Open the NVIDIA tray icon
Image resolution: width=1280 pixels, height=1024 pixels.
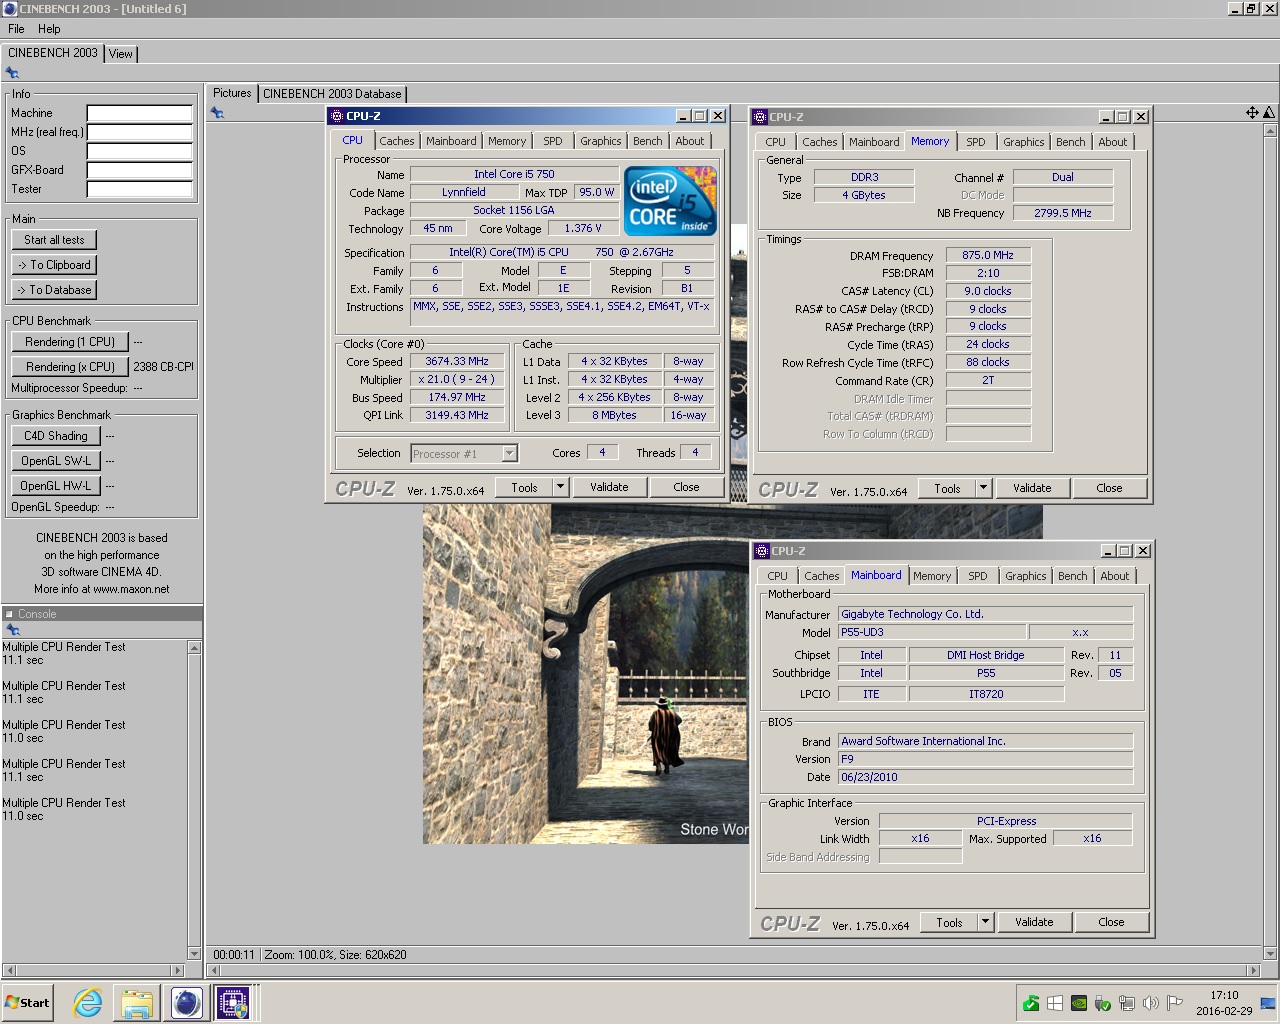click(1079, 1003)
